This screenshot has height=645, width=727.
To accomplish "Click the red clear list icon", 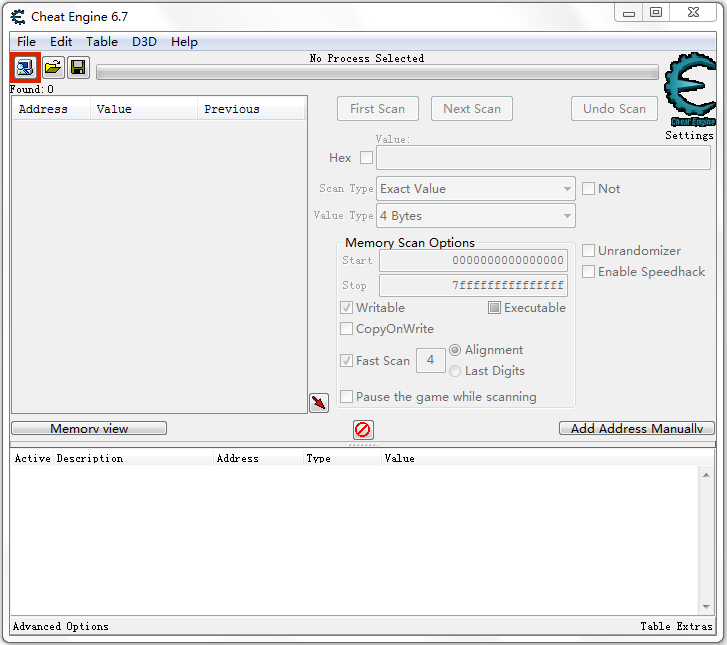I will point(363,429).
